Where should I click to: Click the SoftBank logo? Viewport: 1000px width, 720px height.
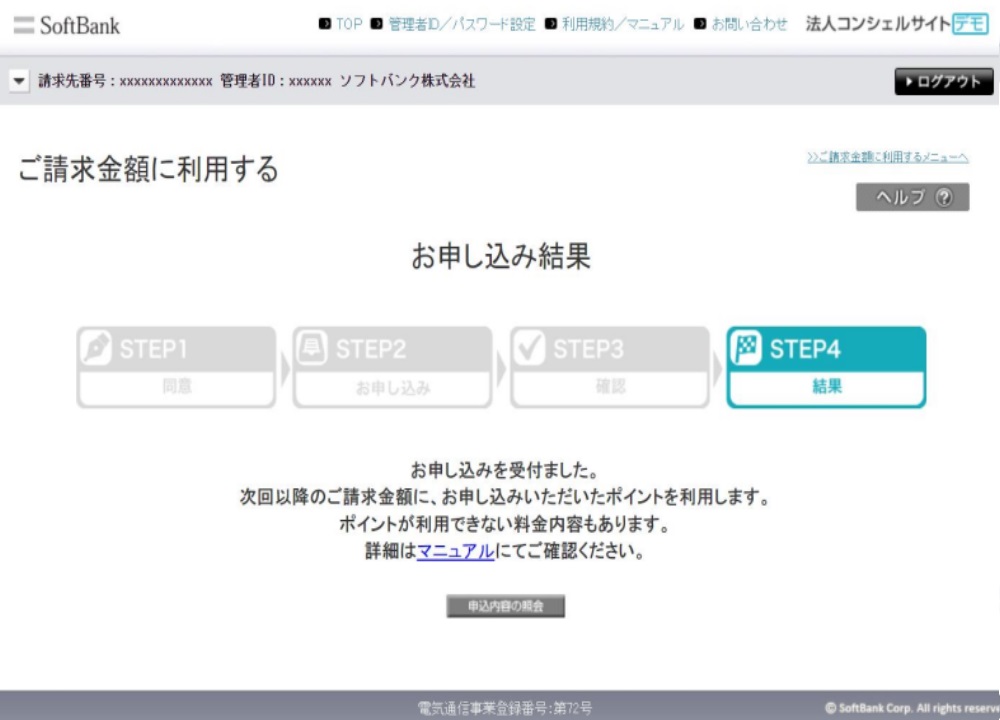point(80,26)
